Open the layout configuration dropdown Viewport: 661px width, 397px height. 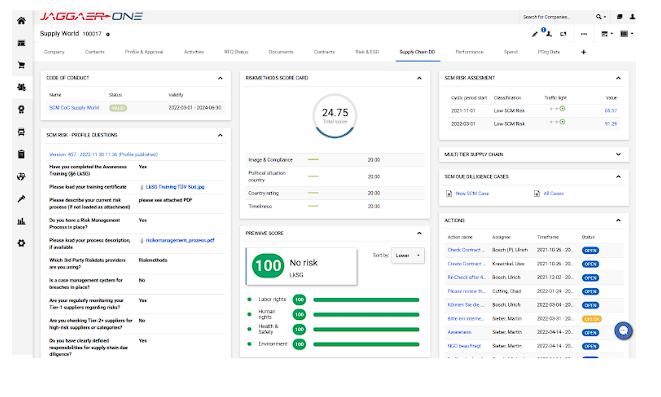point(607,34)
